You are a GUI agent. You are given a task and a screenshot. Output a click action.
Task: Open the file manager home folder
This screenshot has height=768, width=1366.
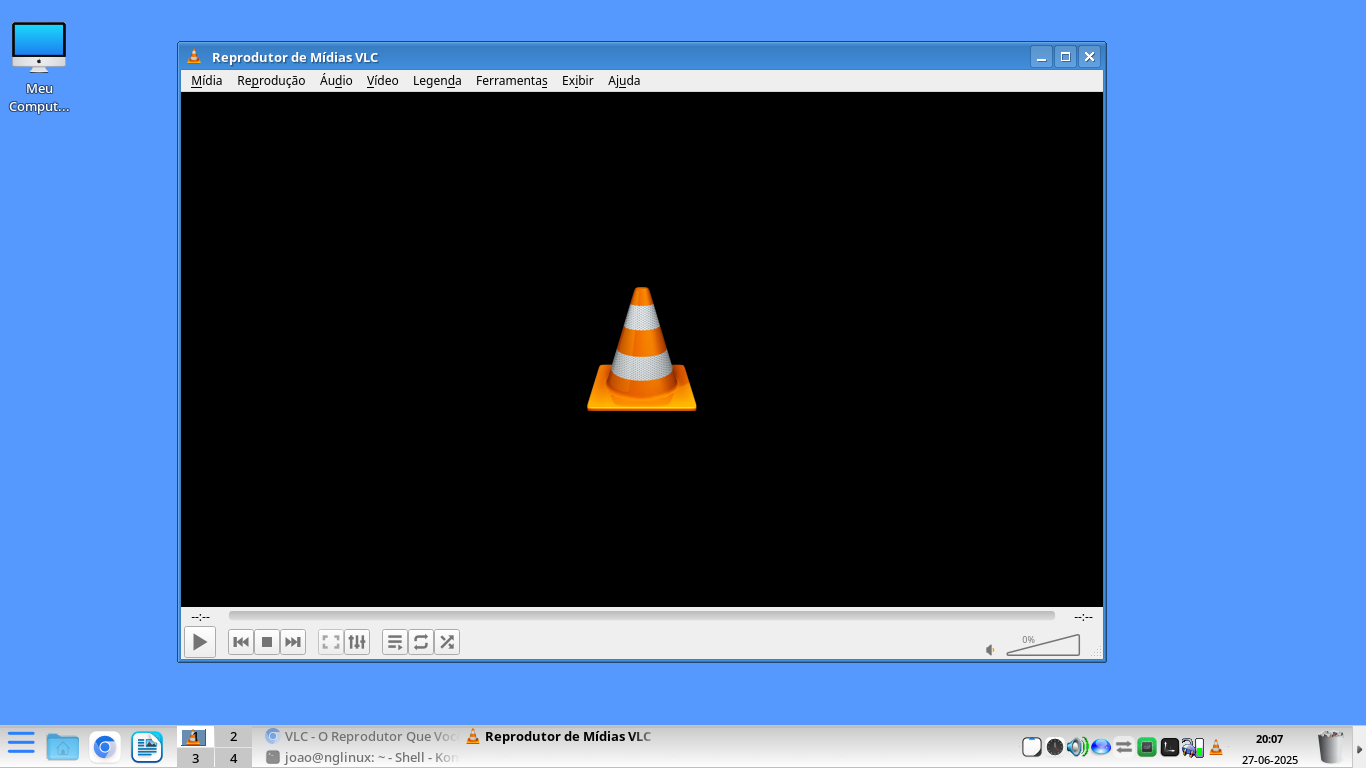63,746
